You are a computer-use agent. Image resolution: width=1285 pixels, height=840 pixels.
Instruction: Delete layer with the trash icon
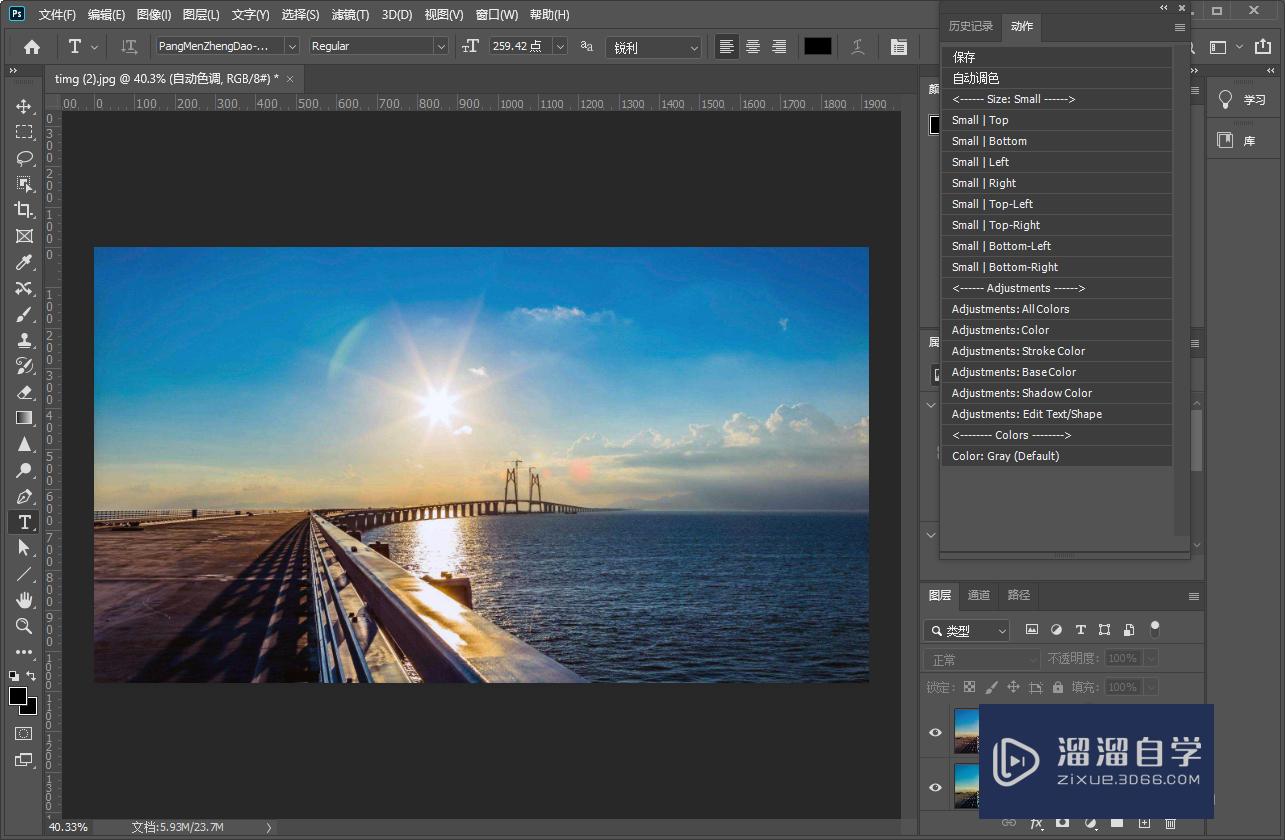1170,823
